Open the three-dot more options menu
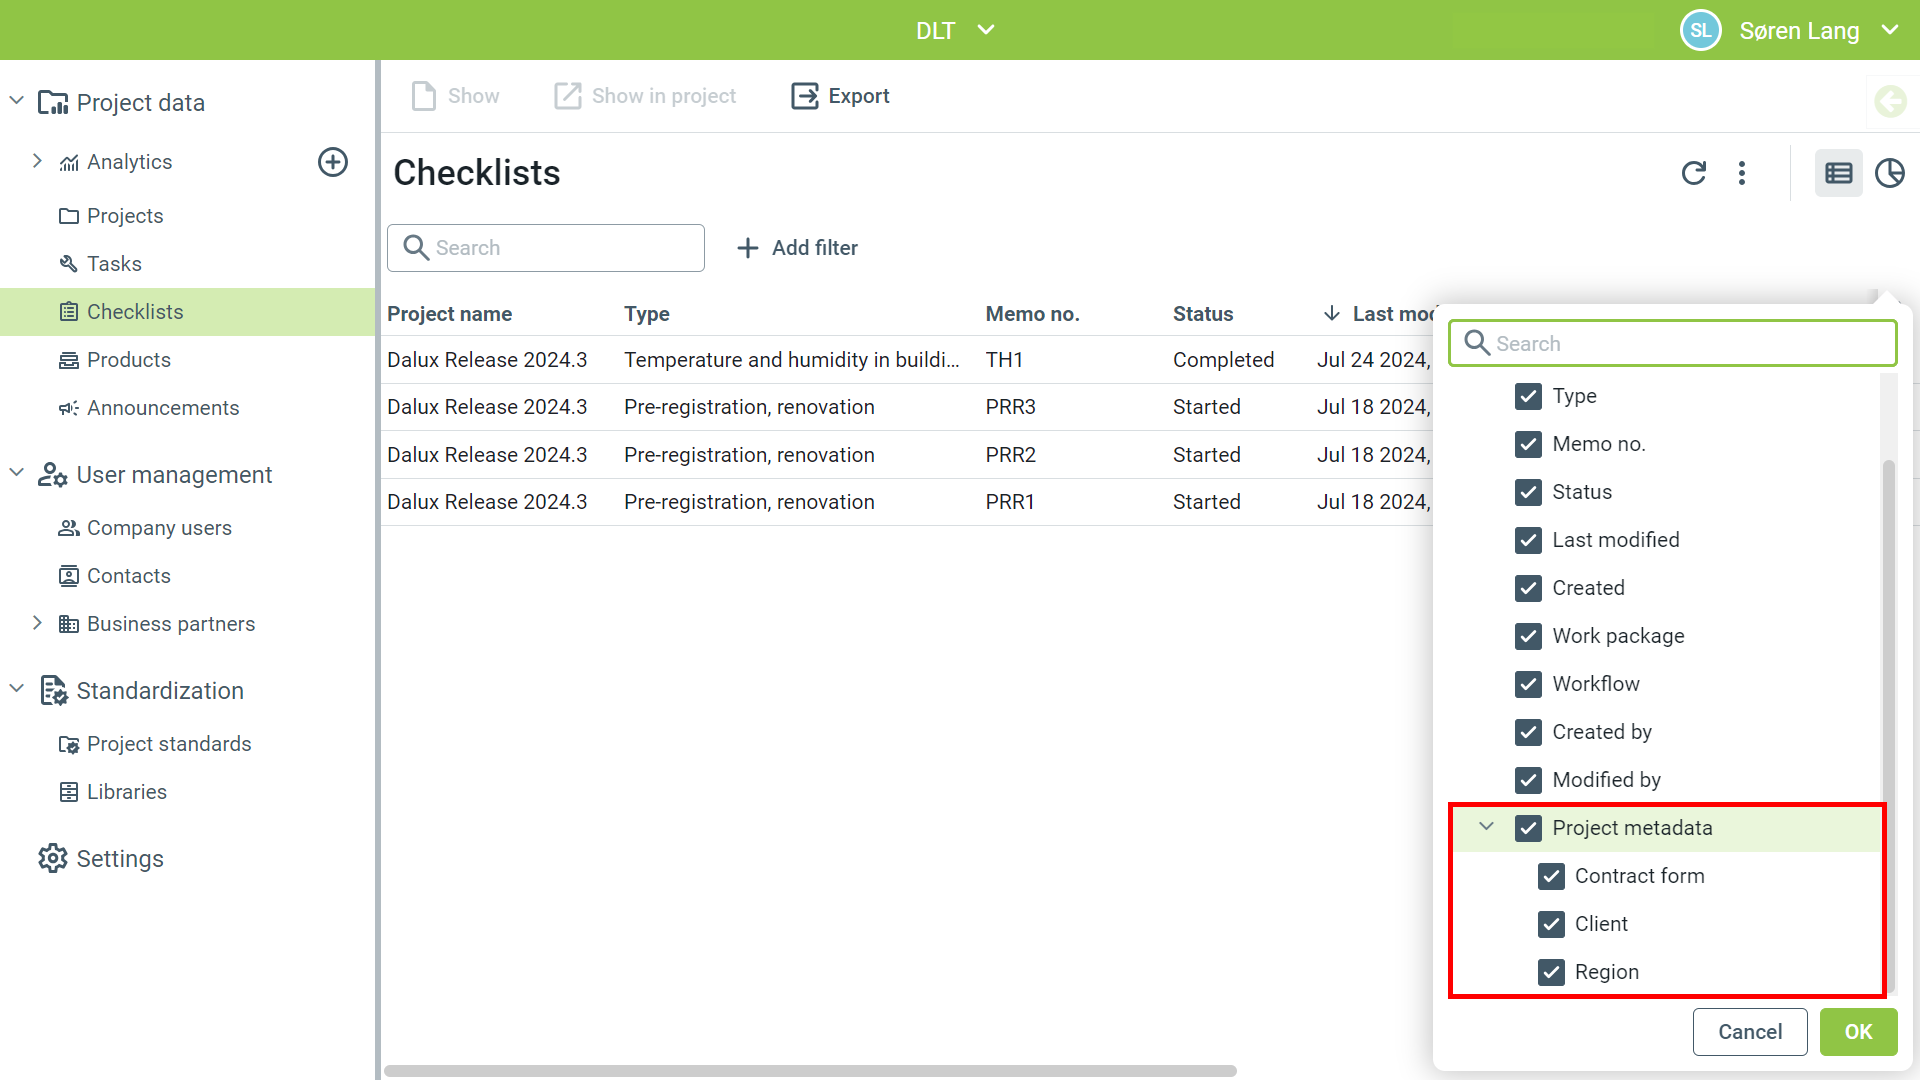Image resolution: width=1920 pixels, height=1080 pixels. (1742, 173)
